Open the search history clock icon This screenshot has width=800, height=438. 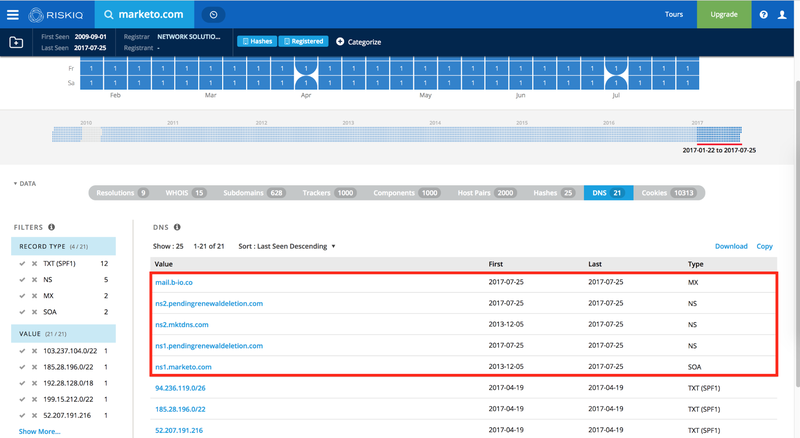[213, 15]
